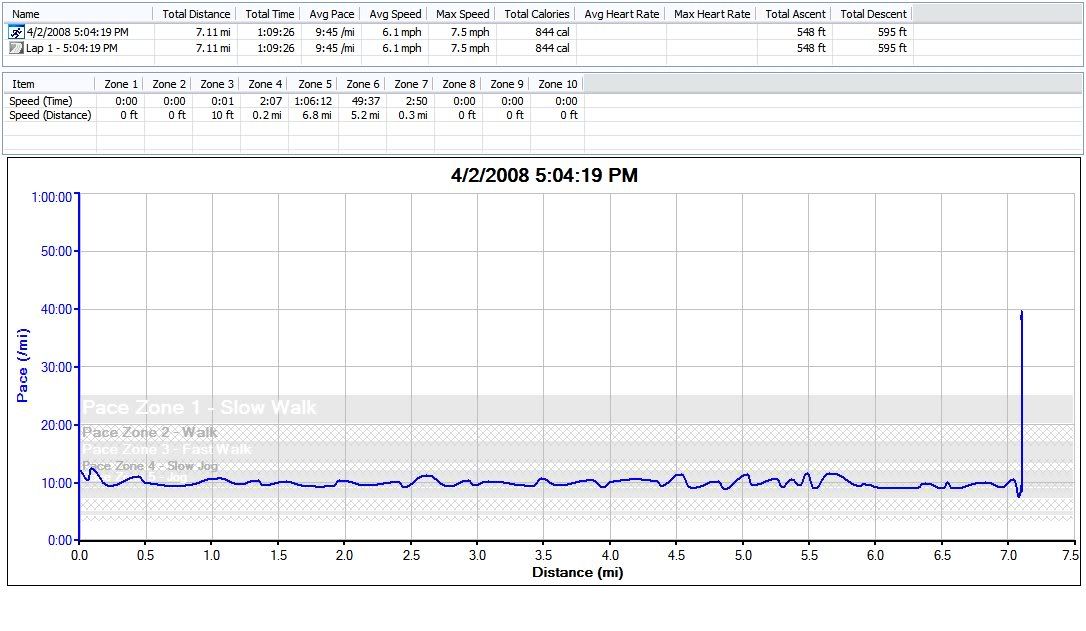
Task: Sort by the Total Calories column
Action: click(x=536, y=14)
